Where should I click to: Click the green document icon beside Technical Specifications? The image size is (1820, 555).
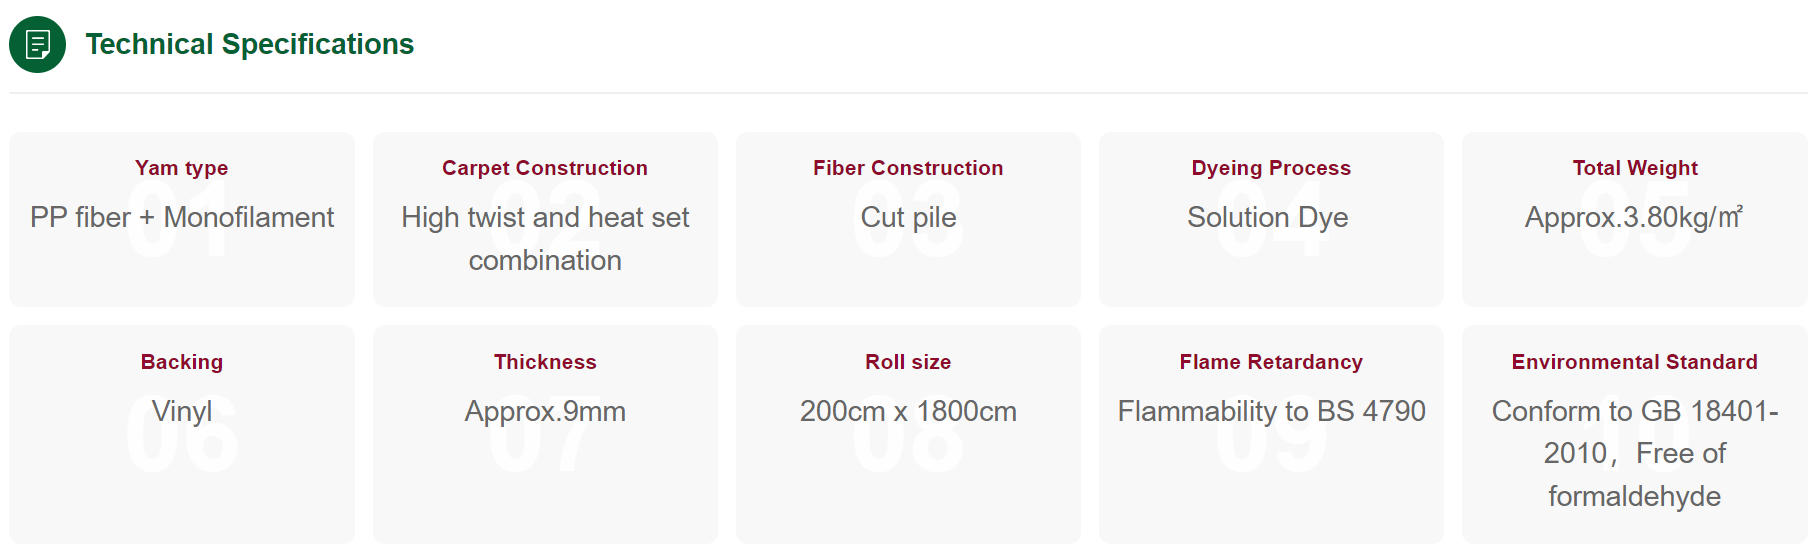point(38,45)
